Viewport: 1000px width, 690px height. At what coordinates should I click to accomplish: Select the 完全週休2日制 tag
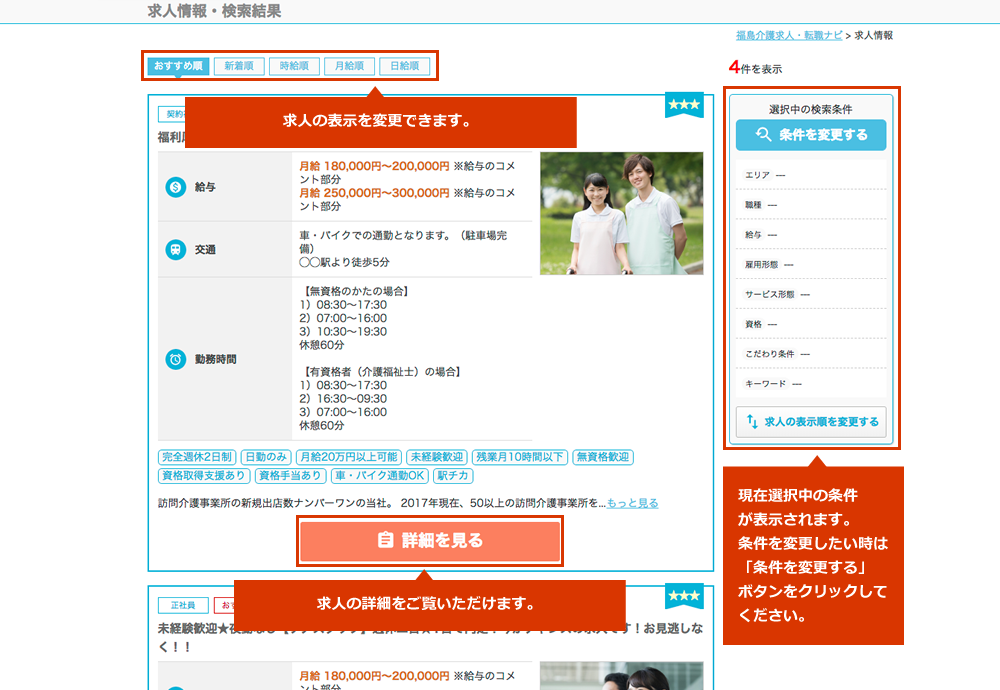pos(196,457)
